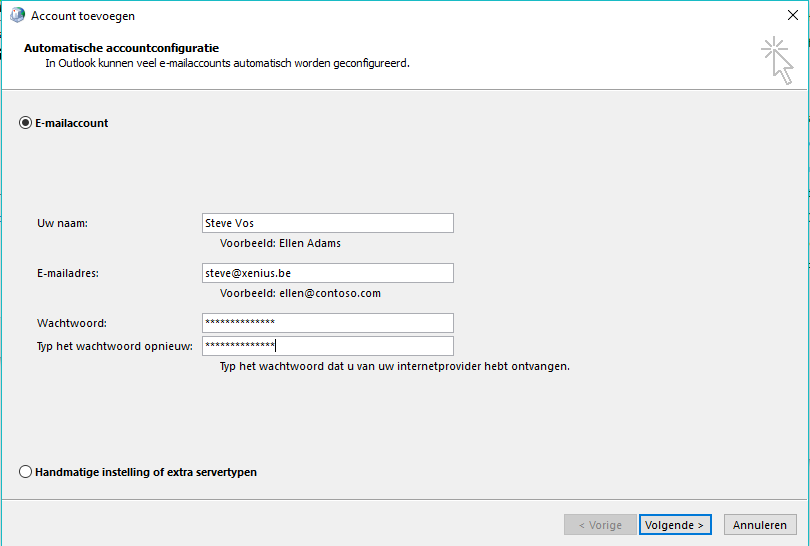
Task: Focus the Uw naam field containing Steve Vos
Action: [328, 223]
